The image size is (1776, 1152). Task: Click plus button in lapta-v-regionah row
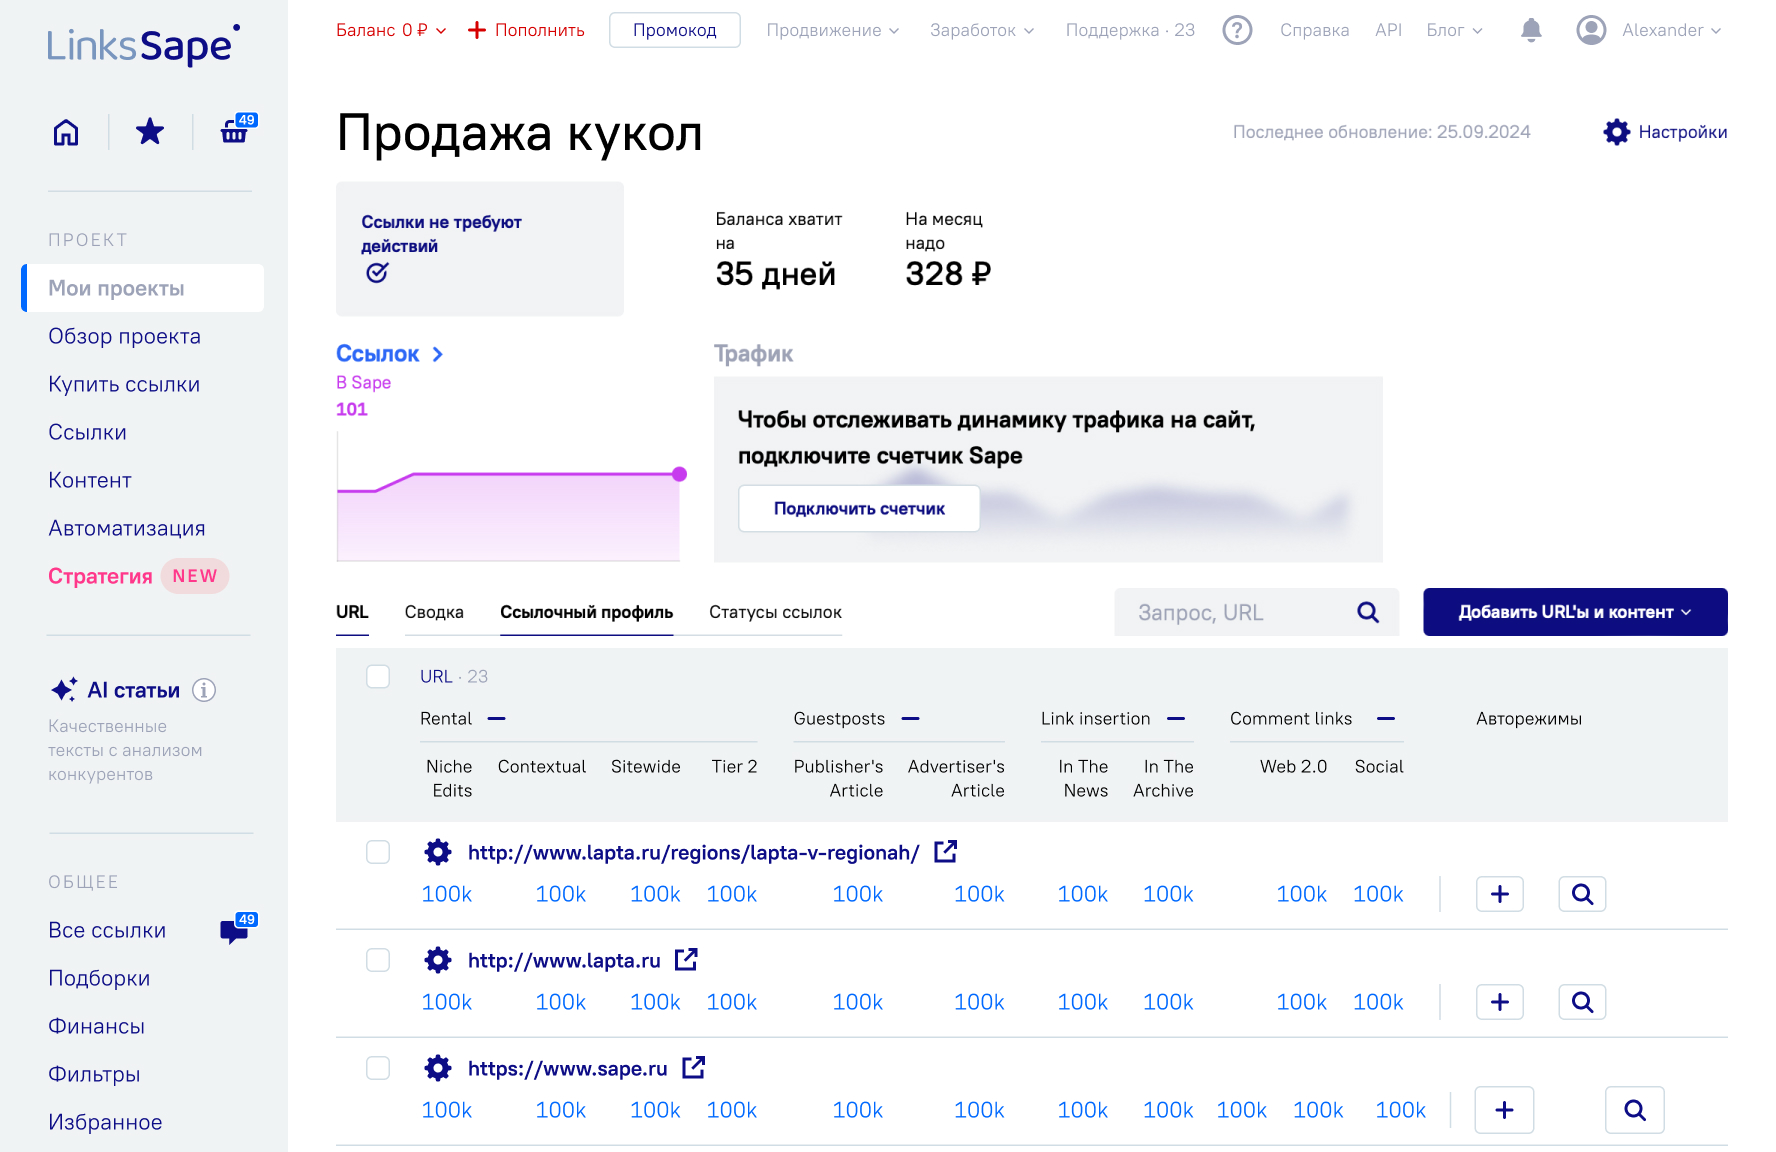(x=1500, y=894)
